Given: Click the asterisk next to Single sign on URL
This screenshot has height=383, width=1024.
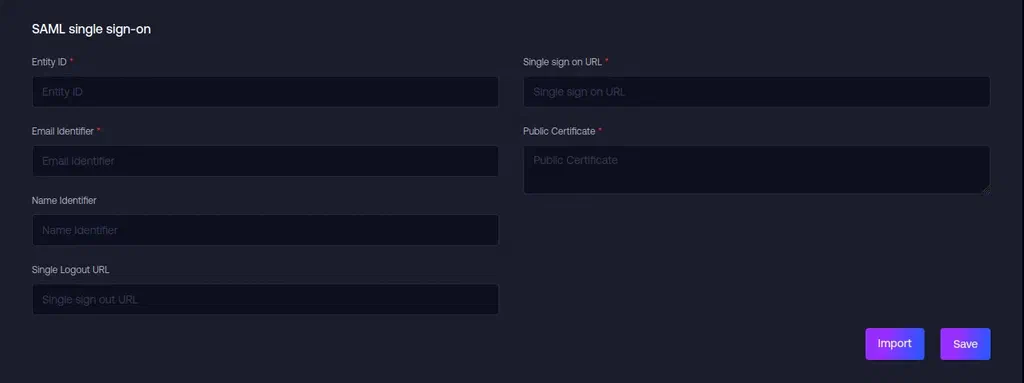Looking at the screenshot, I should (x=607, y=60).
